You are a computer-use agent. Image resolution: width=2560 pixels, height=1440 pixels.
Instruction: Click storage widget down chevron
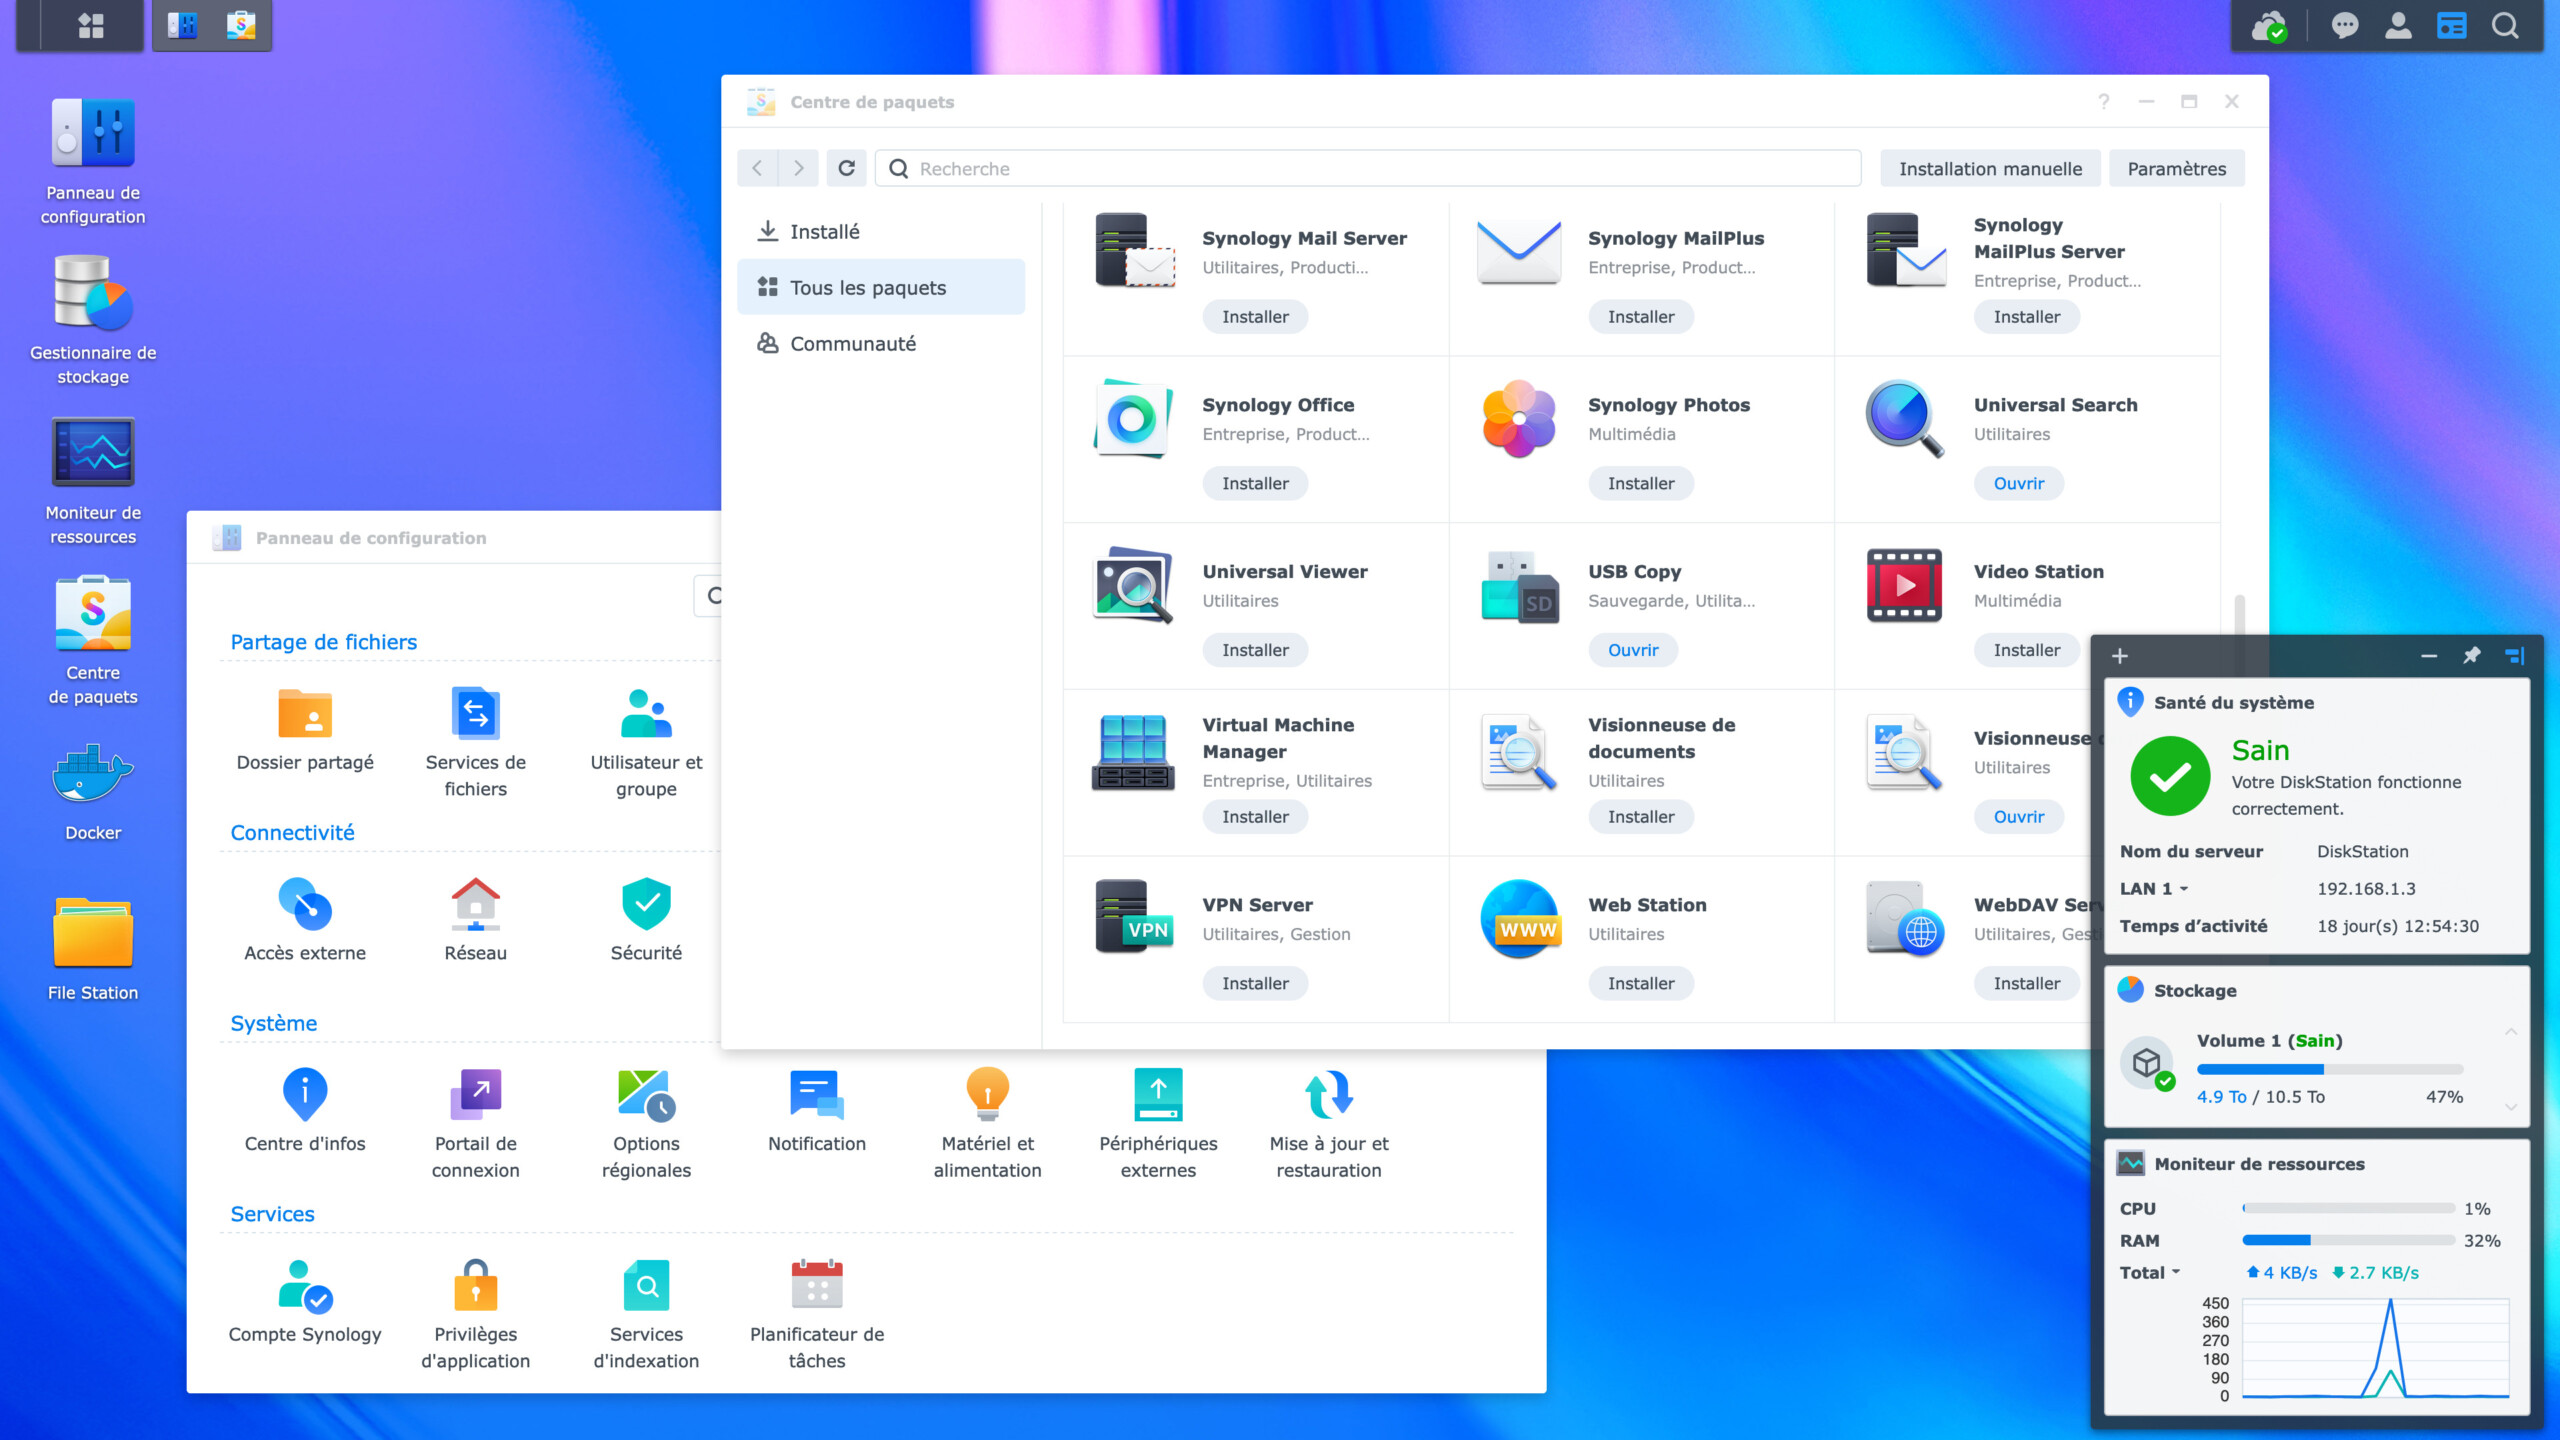pyautogui.click(x=2510, y=1107)
